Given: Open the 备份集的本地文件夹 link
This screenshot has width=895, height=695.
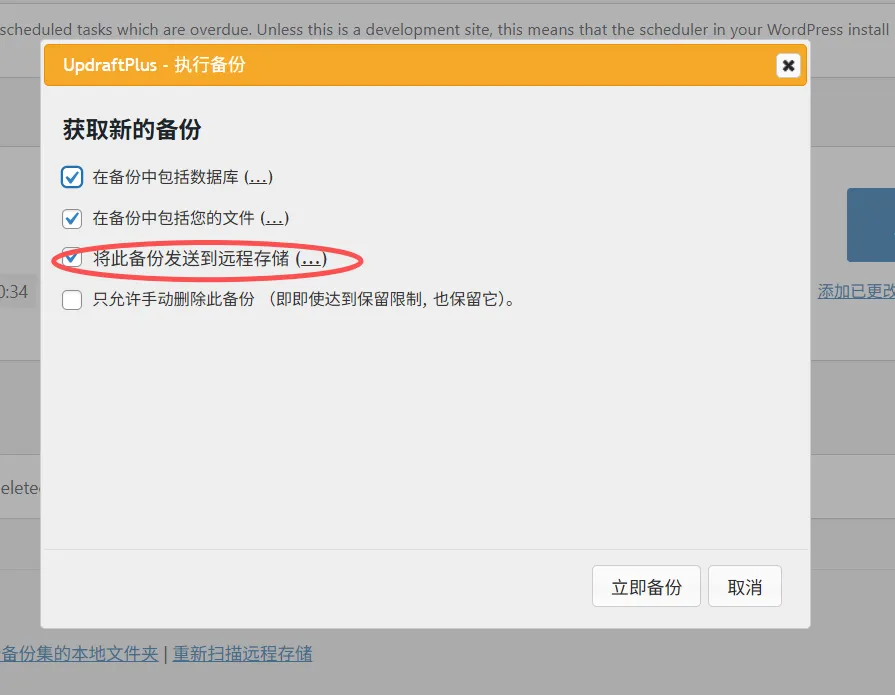Looking at the screenshot, I should (x=80, y=654).
